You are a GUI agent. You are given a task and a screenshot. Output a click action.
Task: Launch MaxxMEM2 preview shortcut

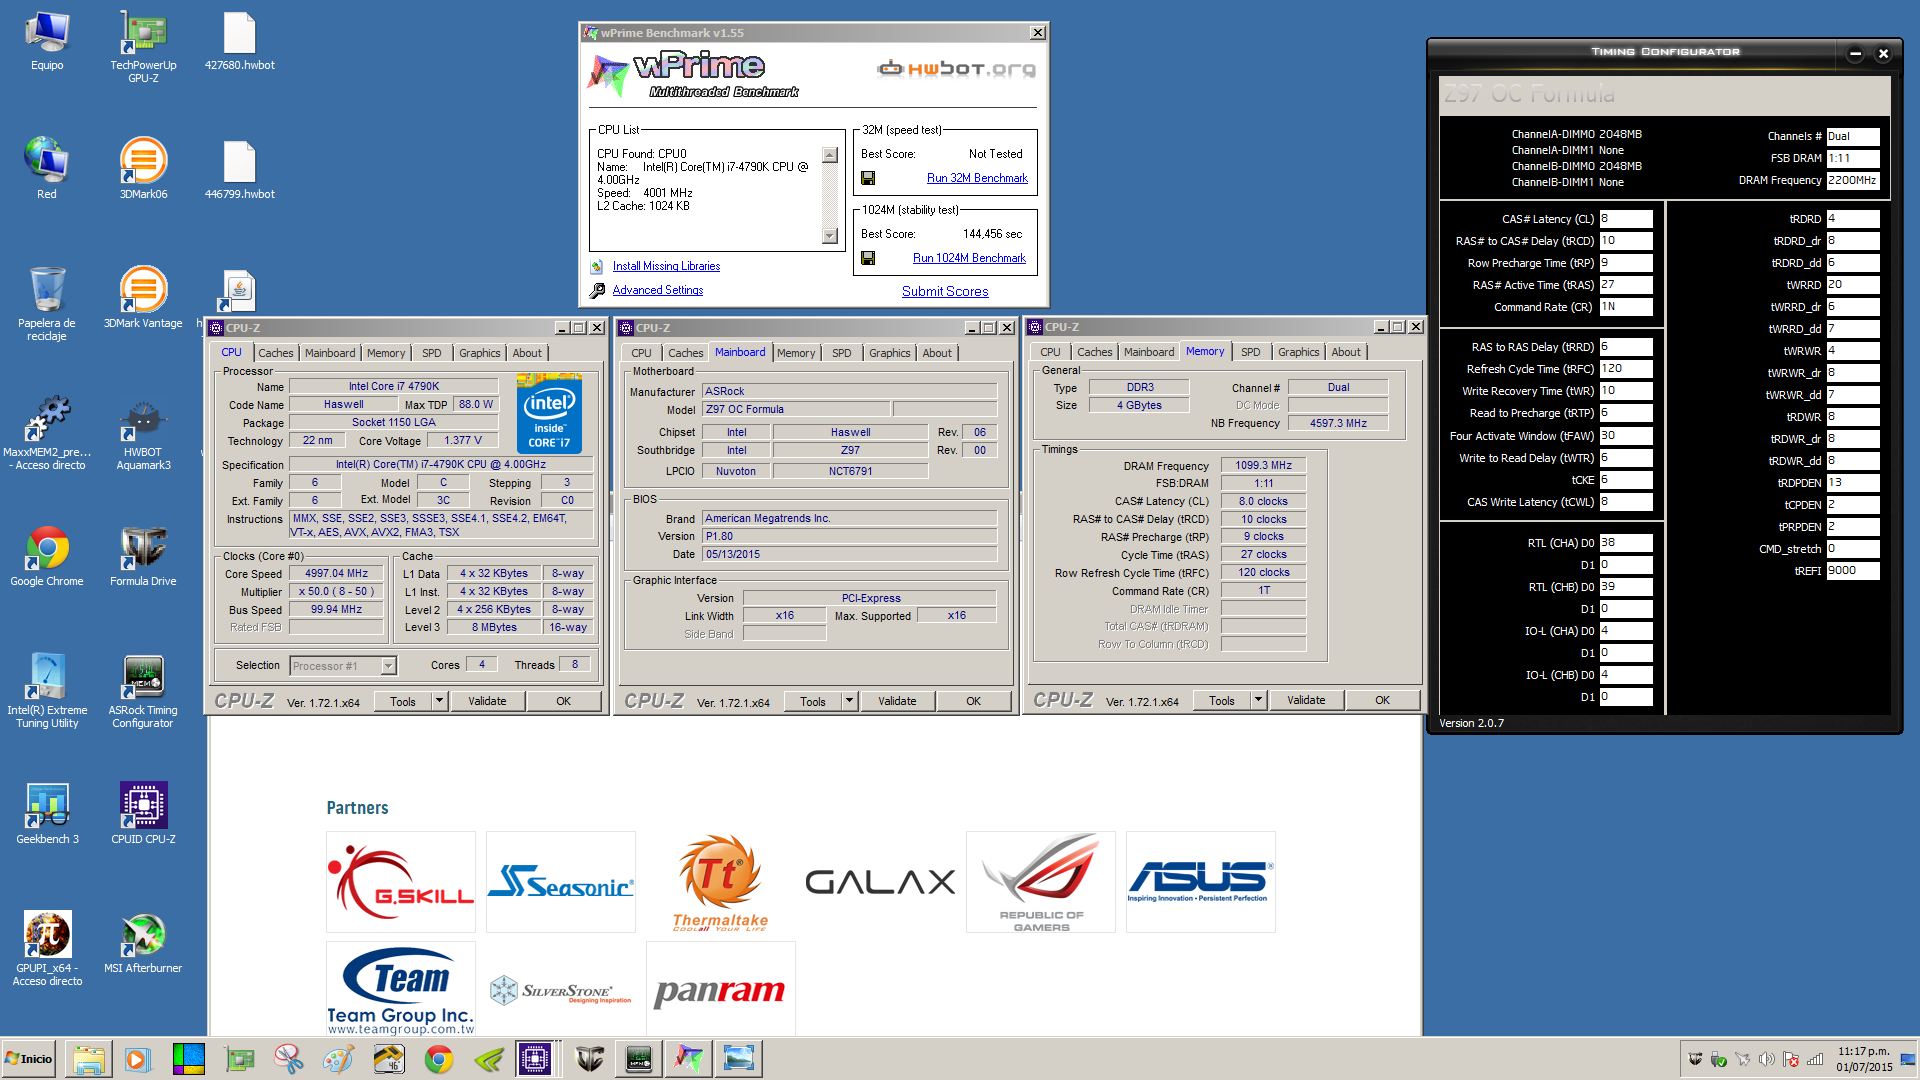(47, 433)
